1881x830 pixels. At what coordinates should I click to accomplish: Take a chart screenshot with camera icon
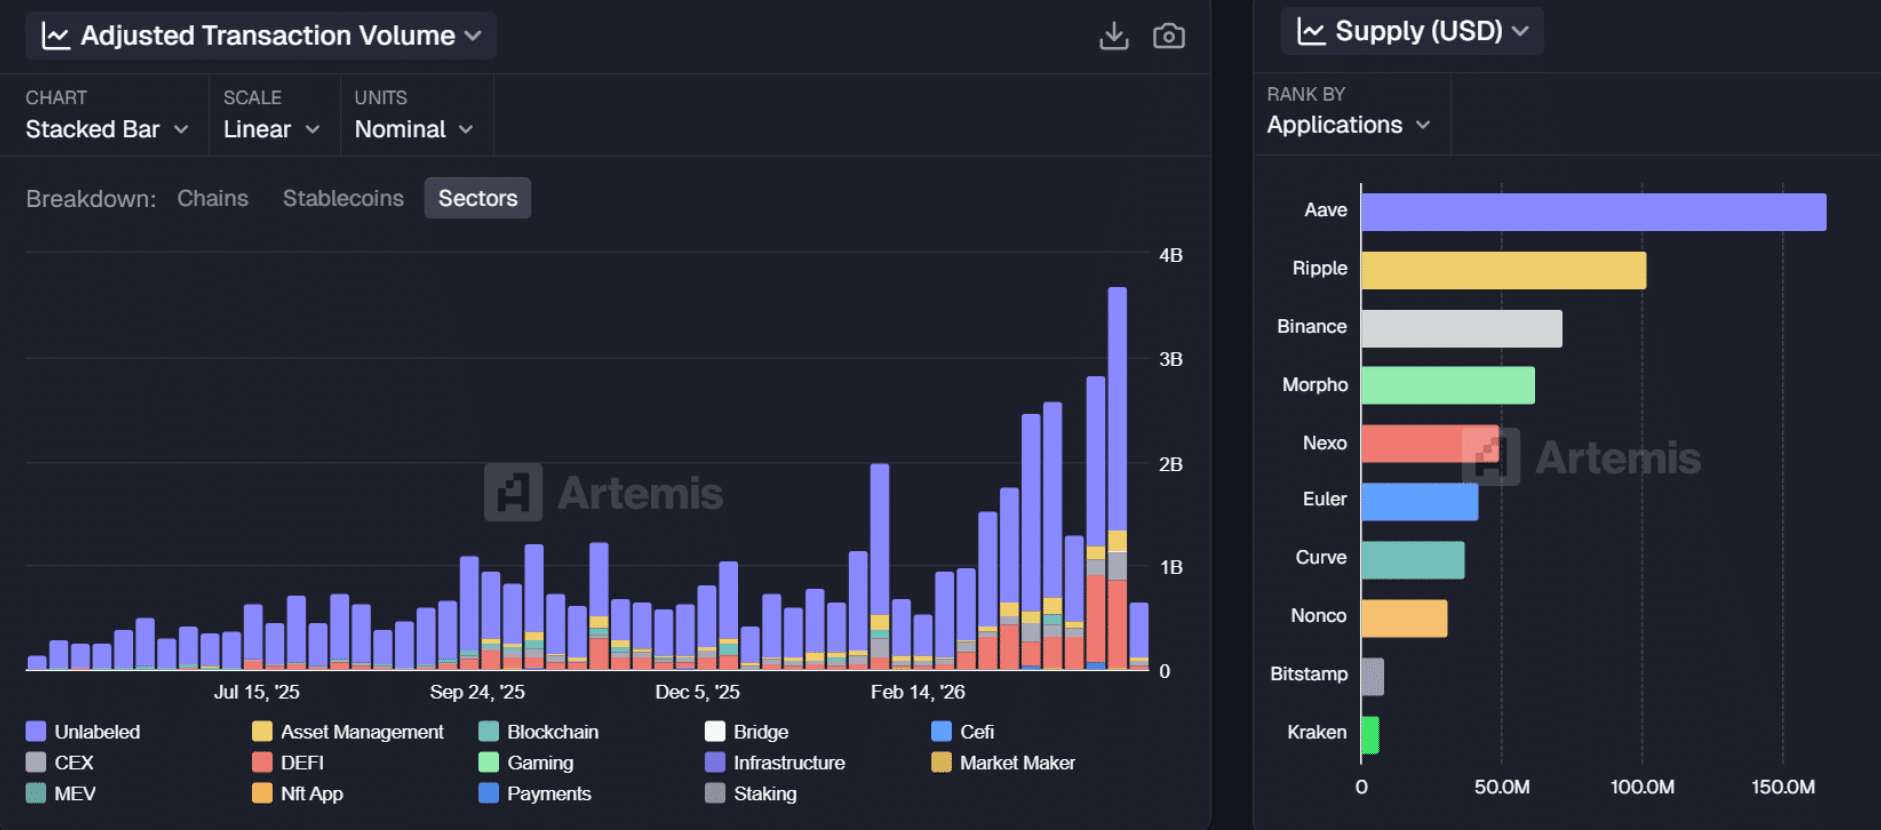click(1168, 36)
